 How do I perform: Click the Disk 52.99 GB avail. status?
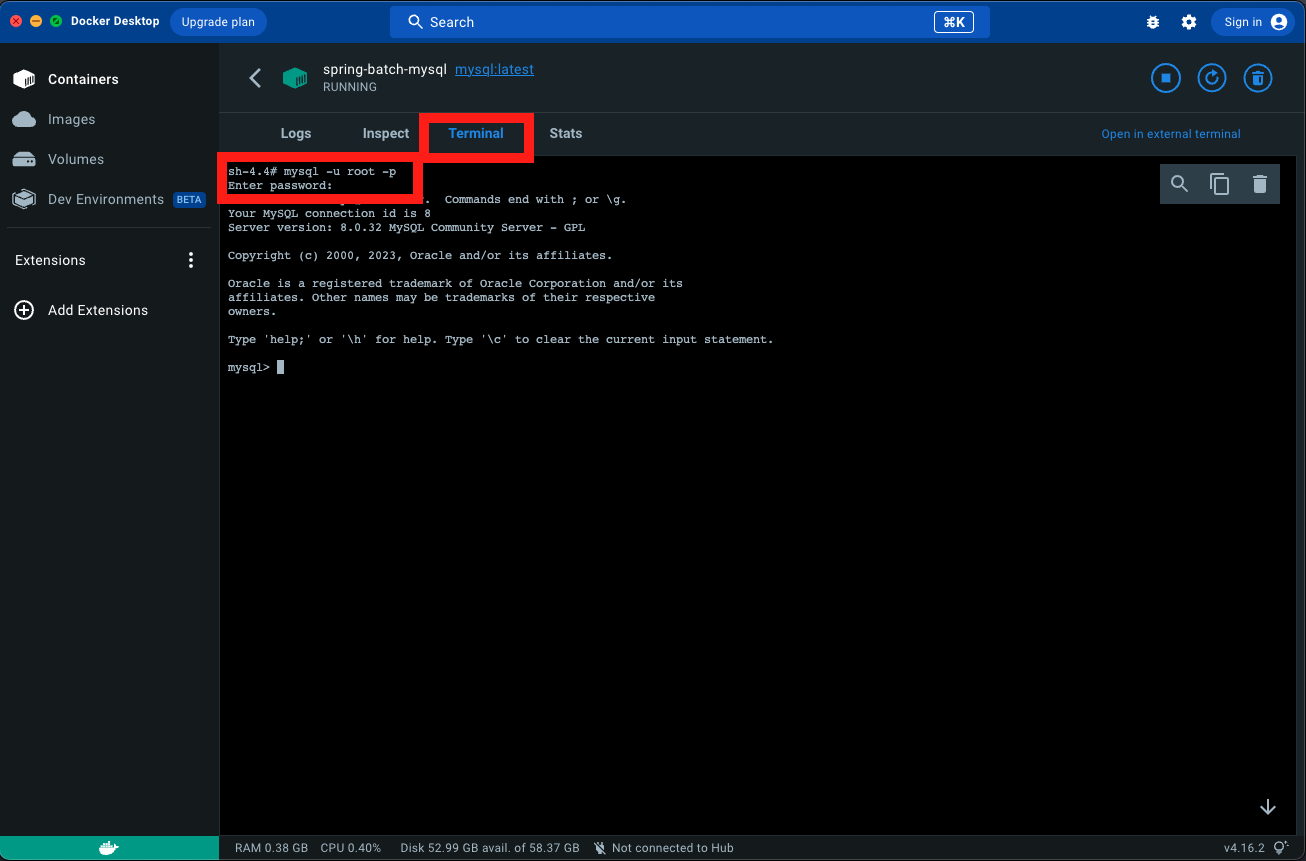click(490, 848)
